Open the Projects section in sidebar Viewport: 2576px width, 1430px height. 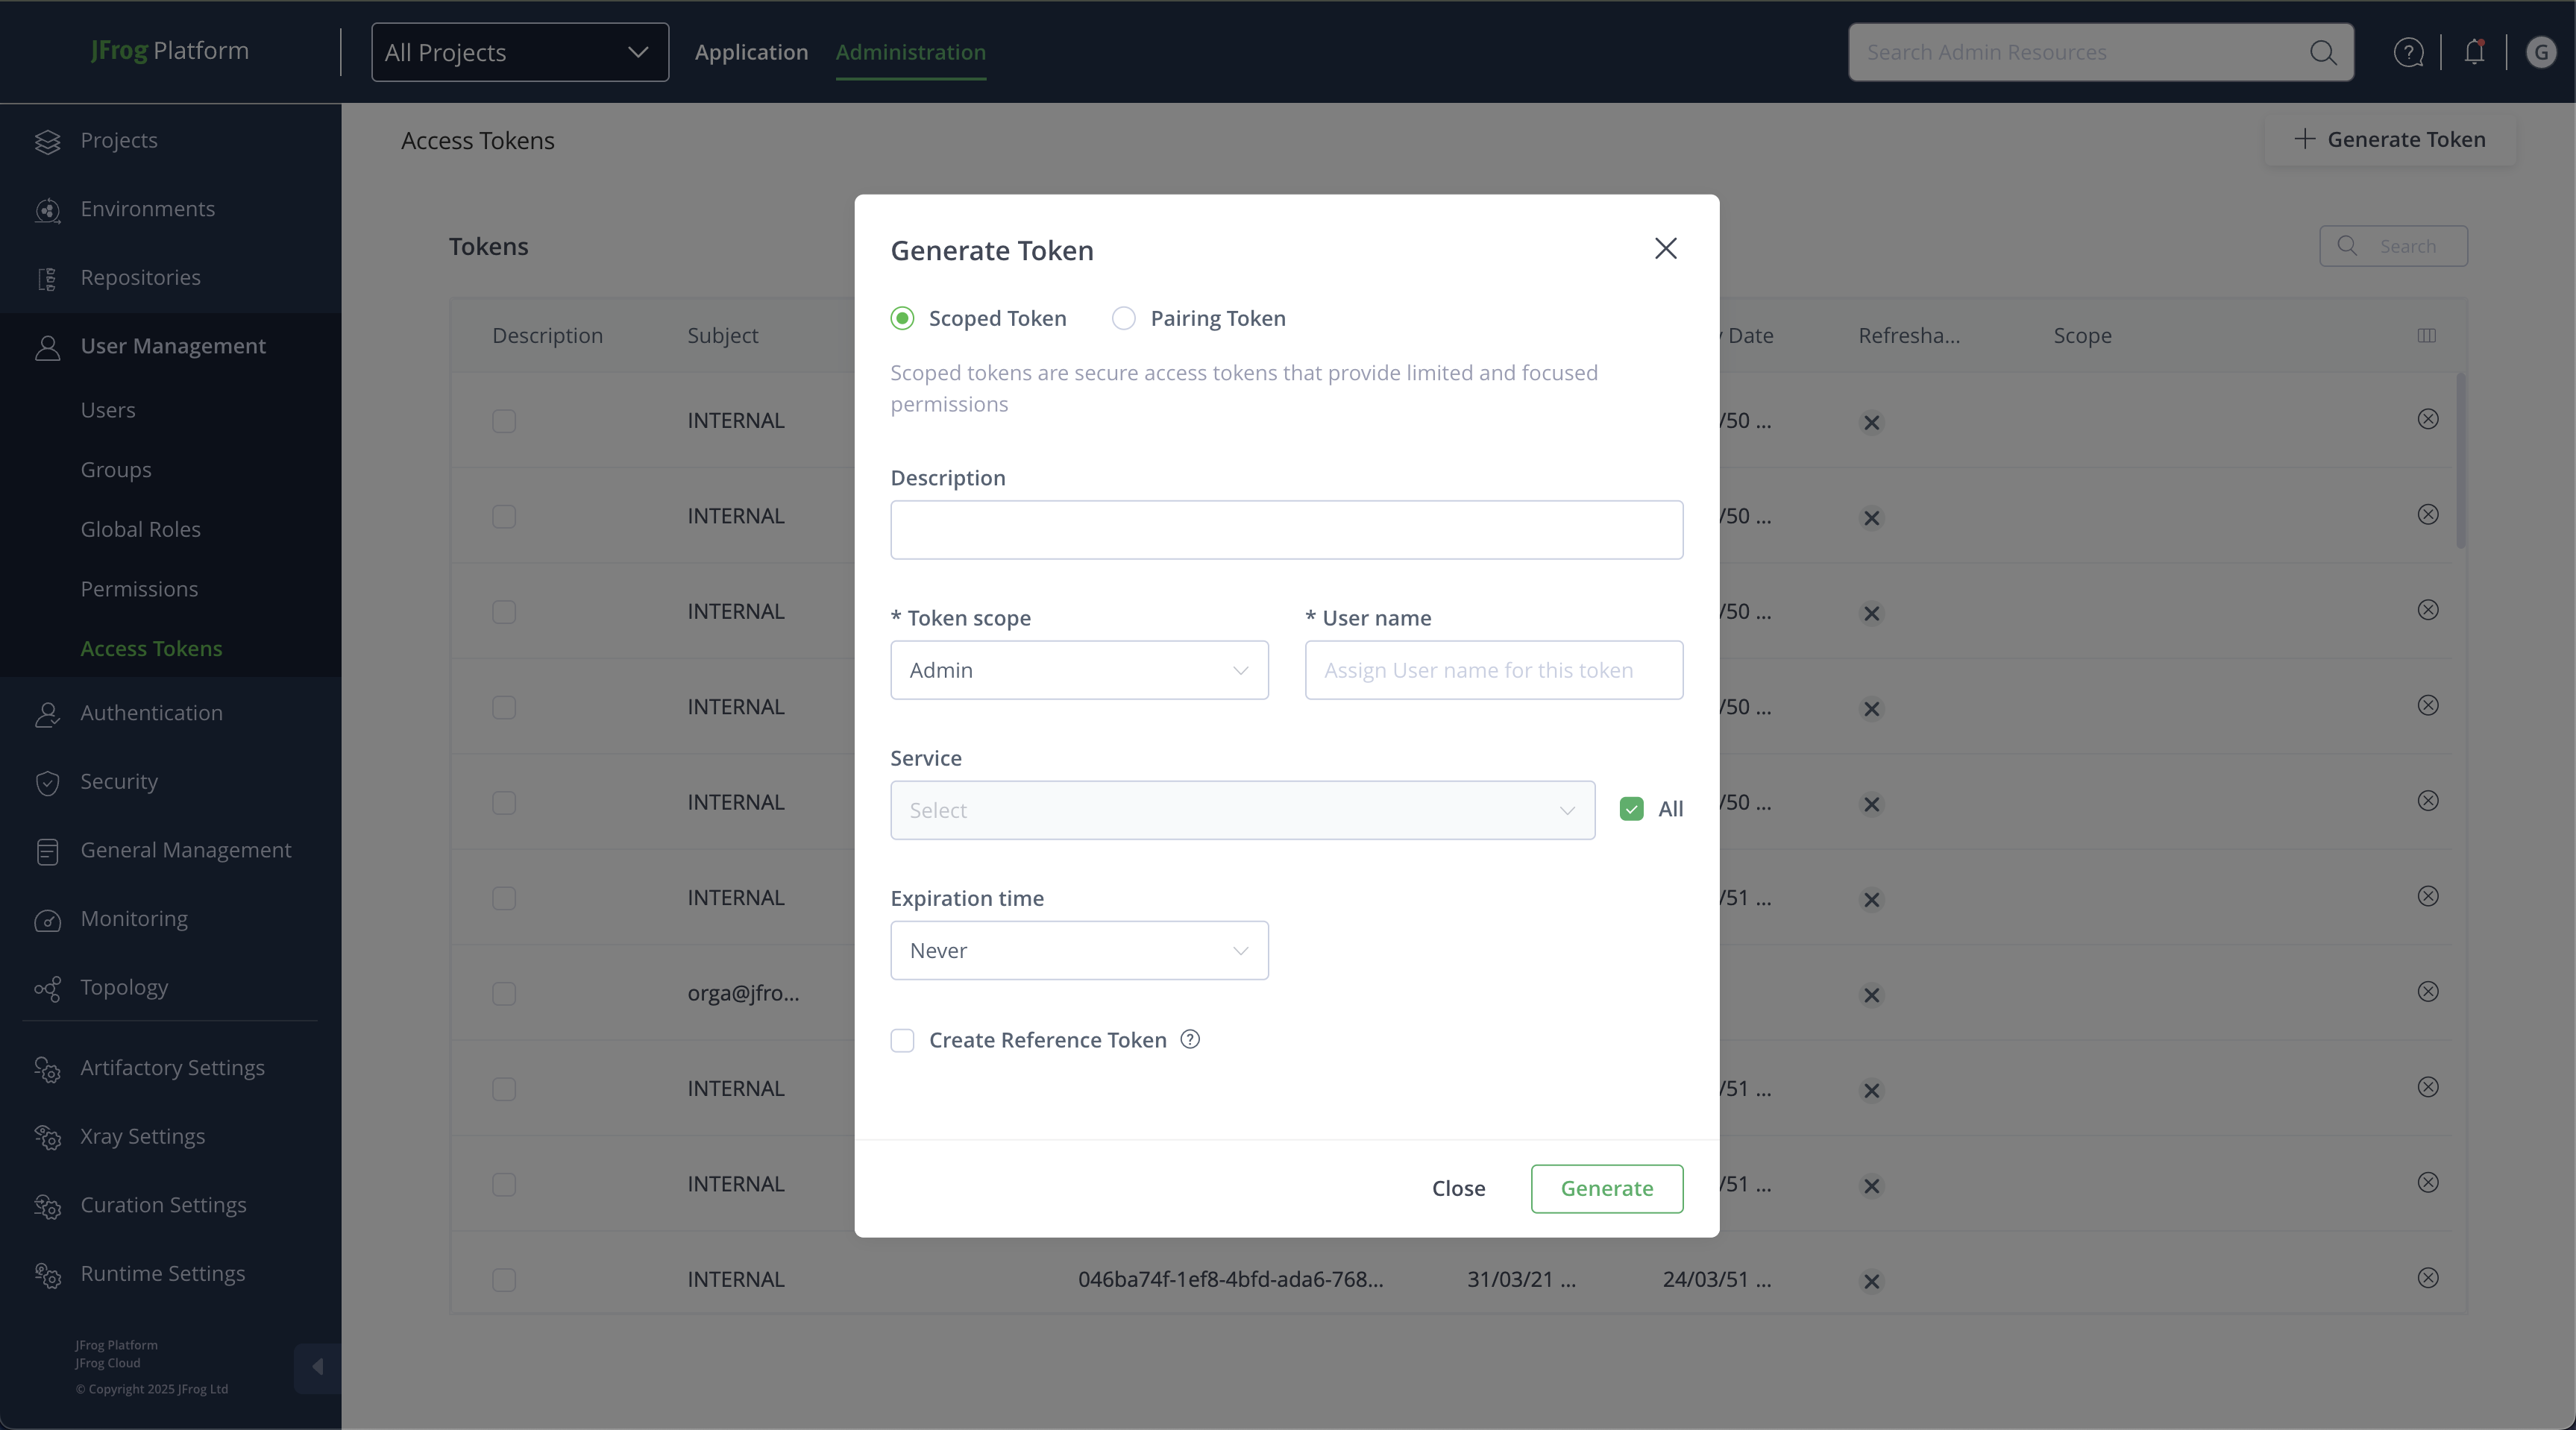point(119,139)
